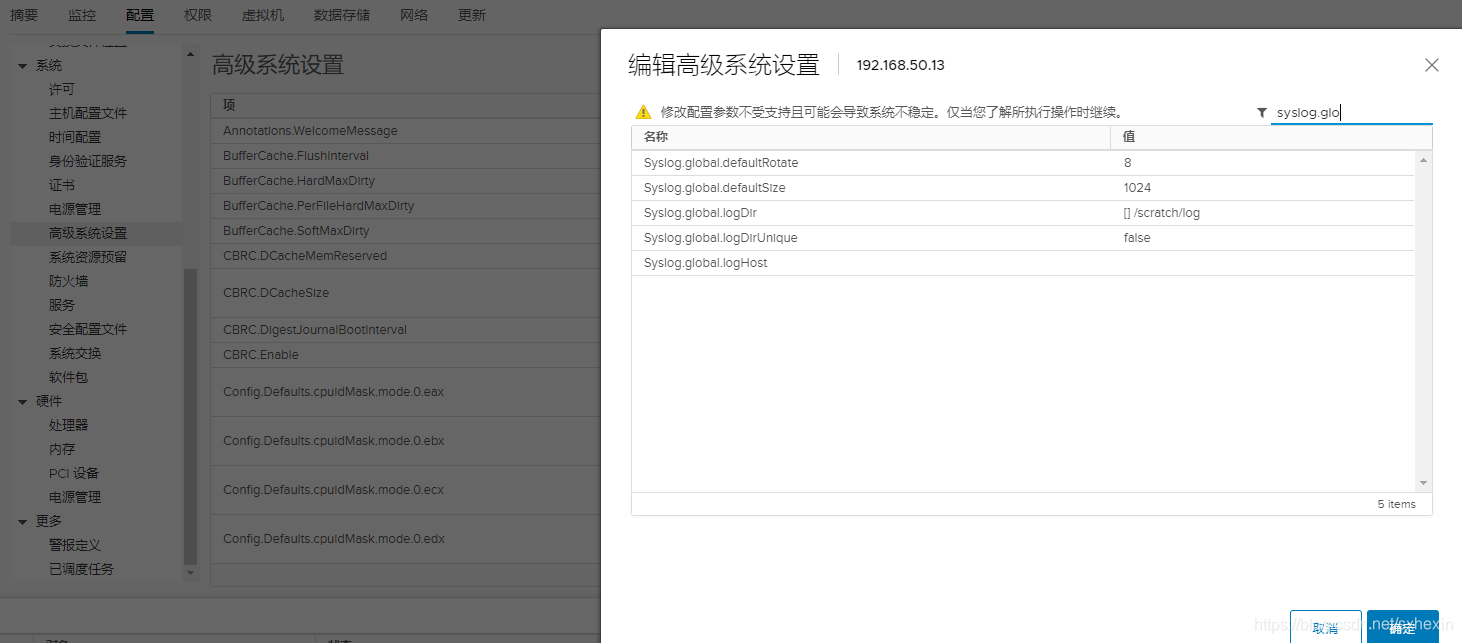Viewport: 1462px width, 643px height.
Task: Switch to the 虚拟机 tab
Action: click(263, 15)
